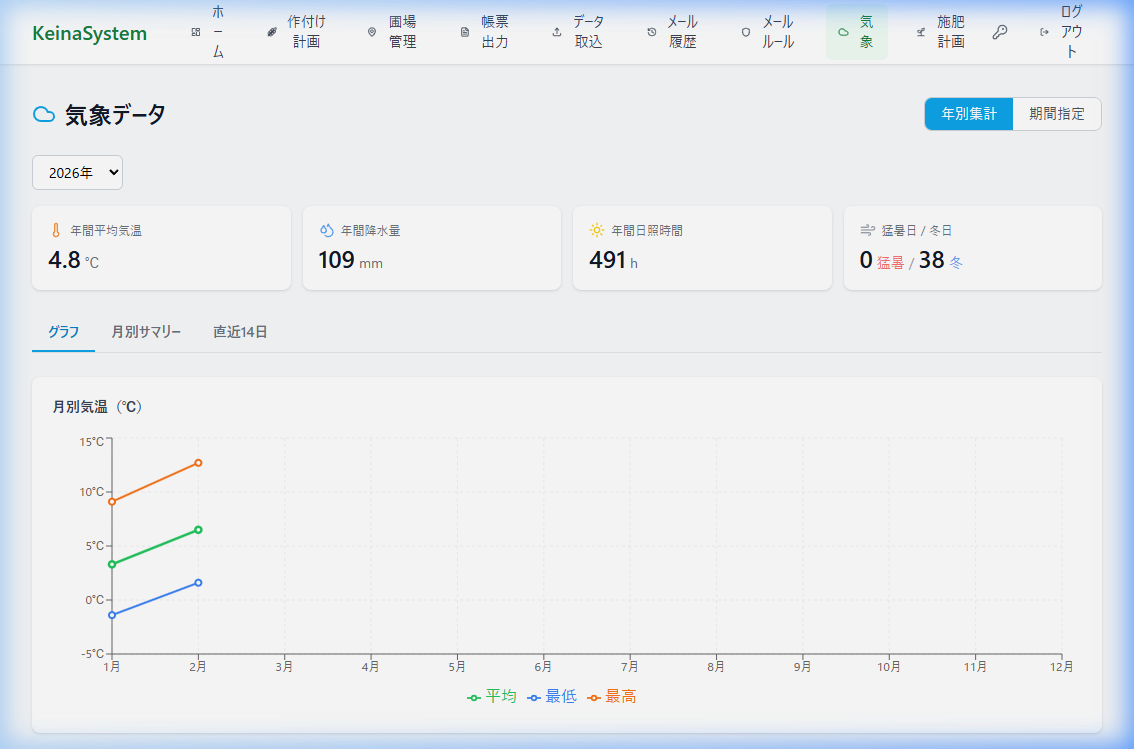The width and height of the screenshot is (1134, 749).
Task: Switch to 期間指定 mode
Action: click(x=1057, y=114)
